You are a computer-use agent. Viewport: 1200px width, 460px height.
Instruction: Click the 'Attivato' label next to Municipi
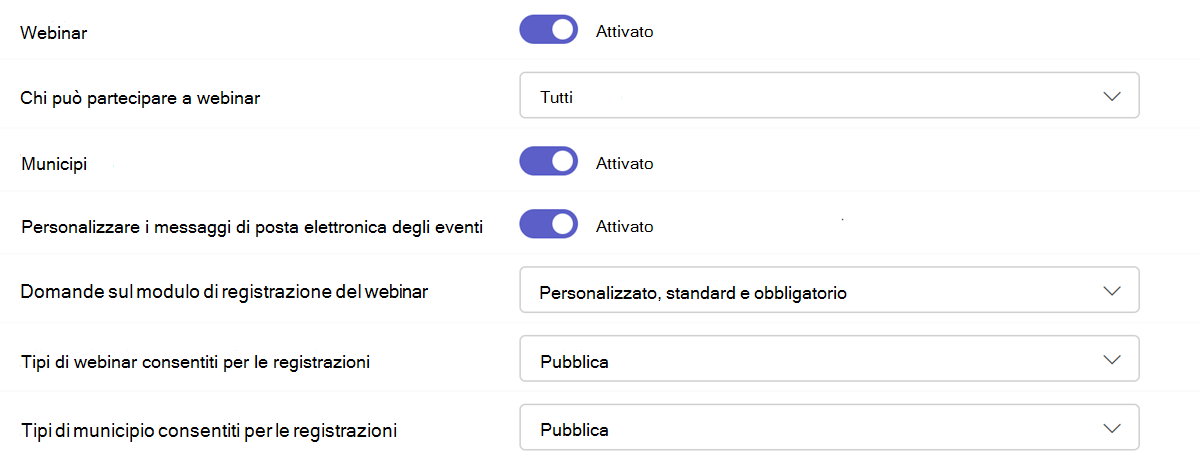pyautogui.click(x=624, y=163)
